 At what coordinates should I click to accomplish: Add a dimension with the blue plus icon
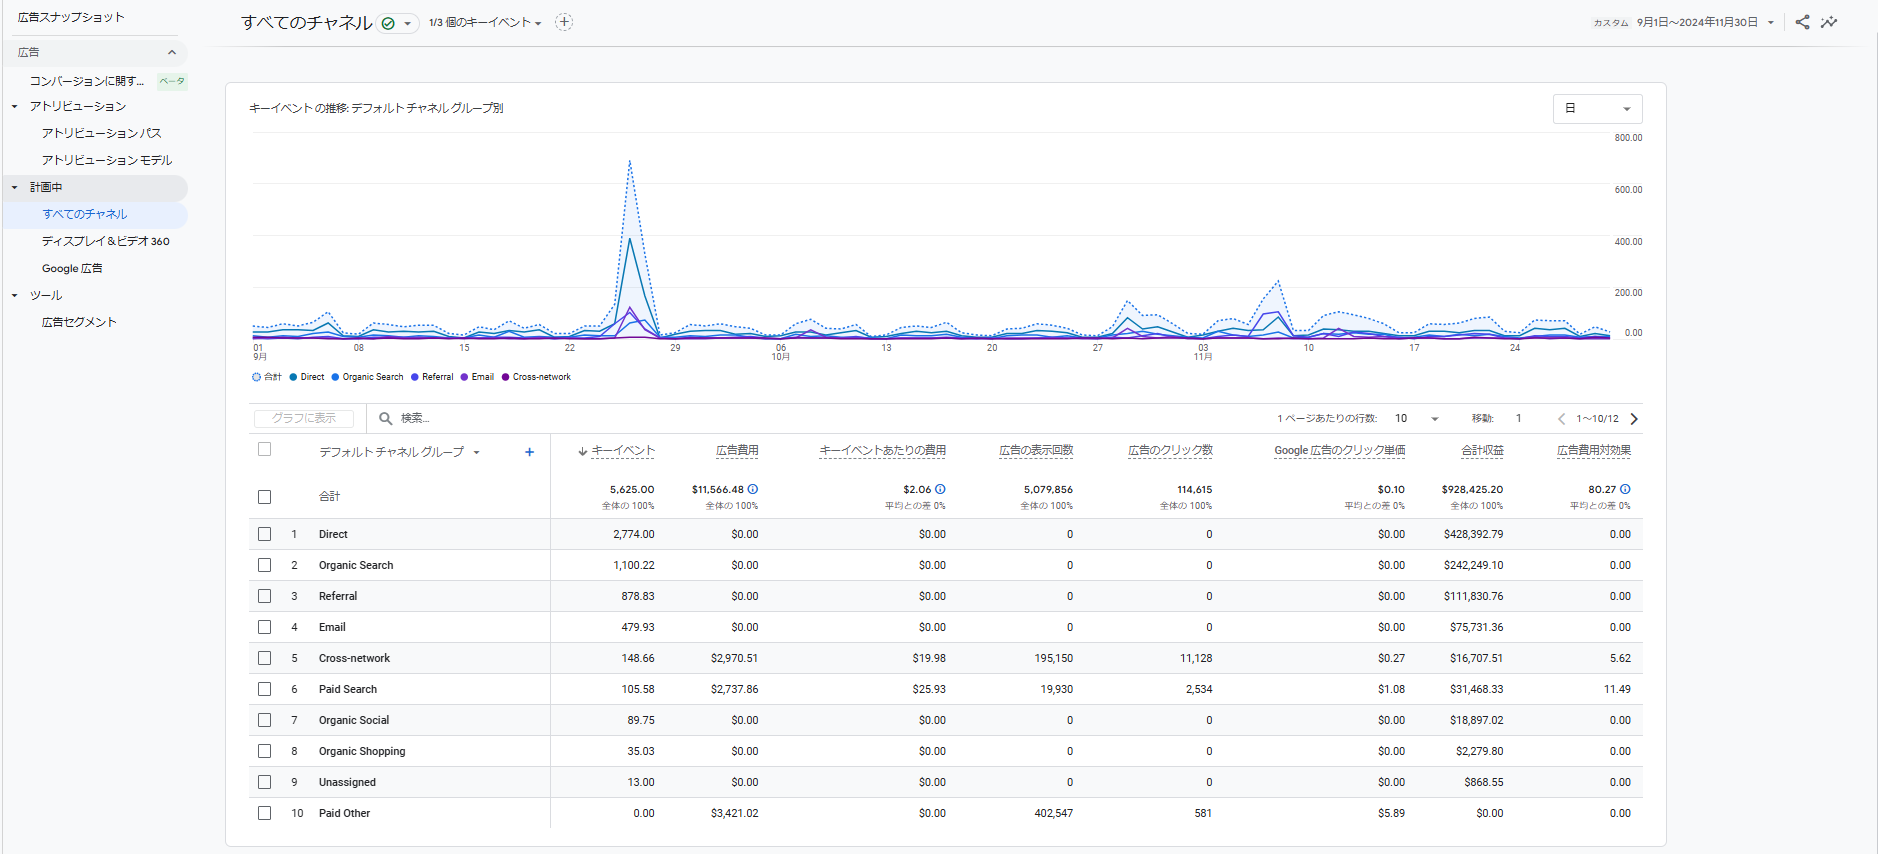coord(529,452)
